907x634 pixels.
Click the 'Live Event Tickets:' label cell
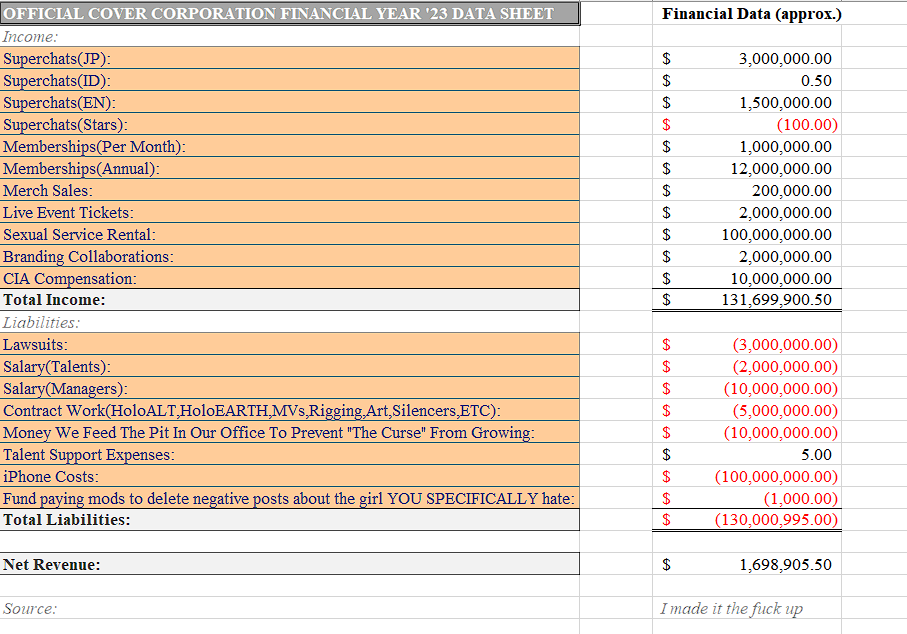pyautogui.click(x=289, y=212)
